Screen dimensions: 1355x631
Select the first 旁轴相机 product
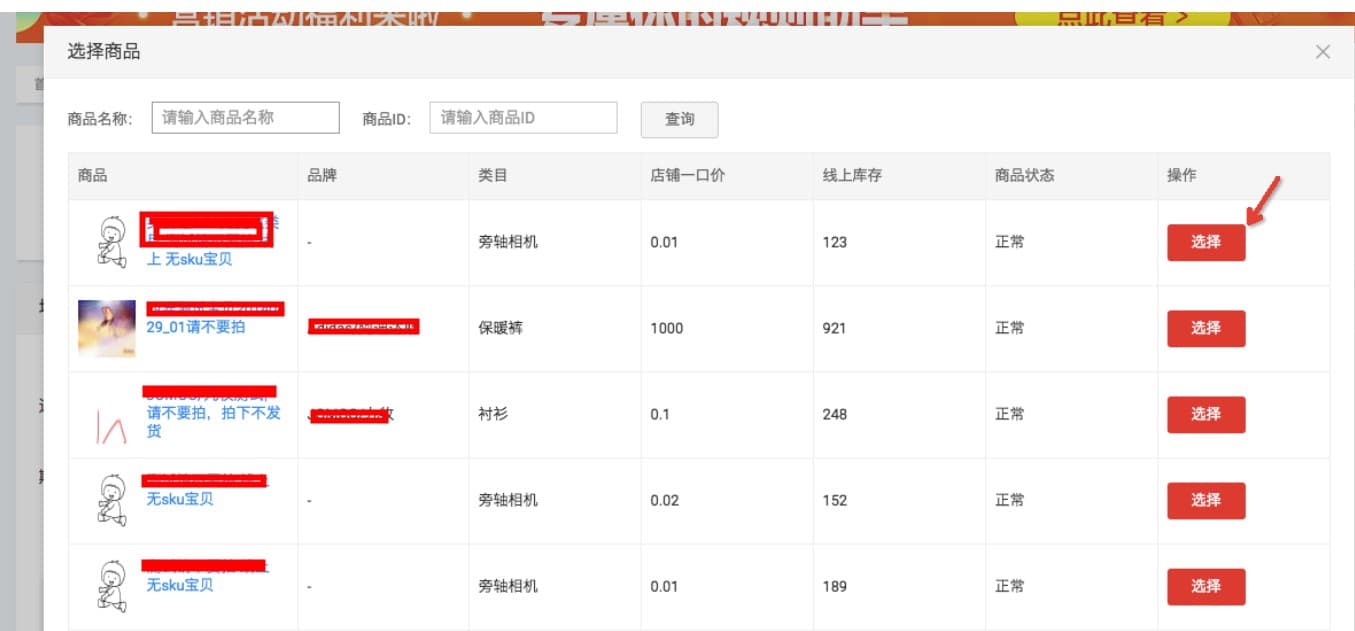[x=1205, y=241]
